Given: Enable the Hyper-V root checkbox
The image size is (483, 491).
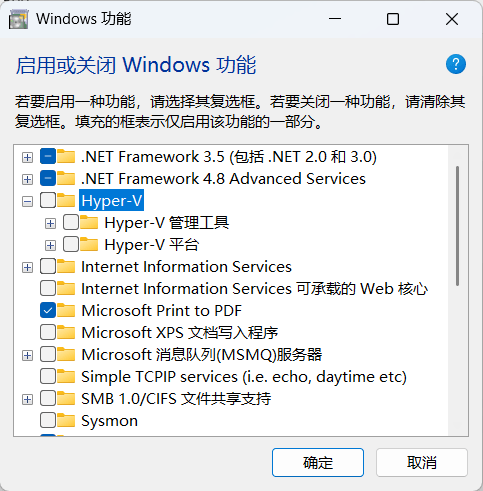Looking at the screenshot, I should point(48,200).
